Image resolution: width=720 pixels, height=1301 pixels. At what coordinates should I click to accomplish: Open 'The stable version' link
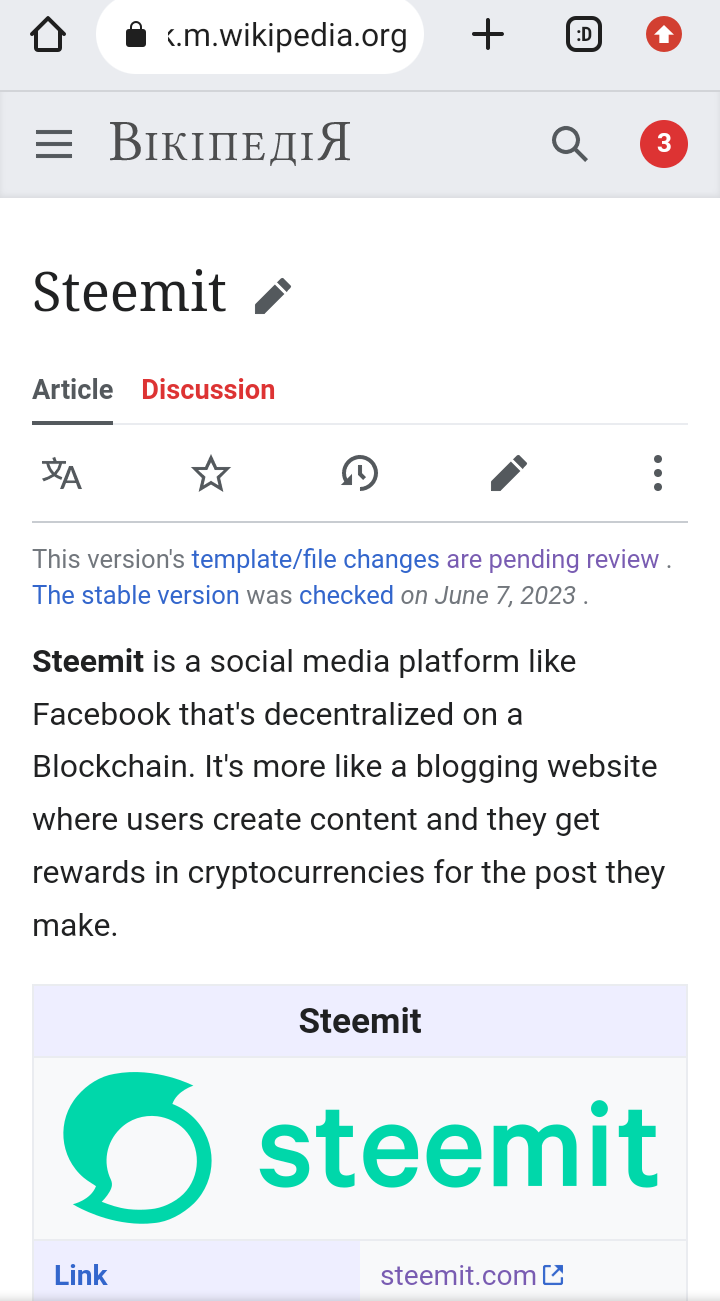coord(136,595)
